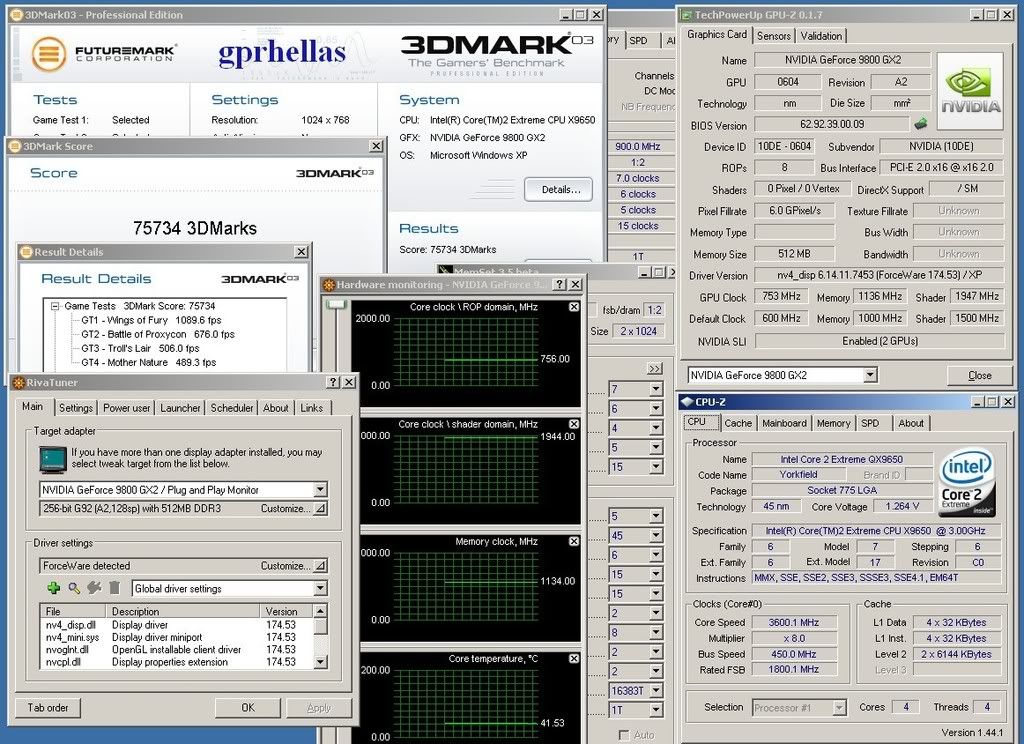This screenshot has width=1024, height=744.
Task: Open CPU-Z Cache tab
Action: (x=738, y=423)
